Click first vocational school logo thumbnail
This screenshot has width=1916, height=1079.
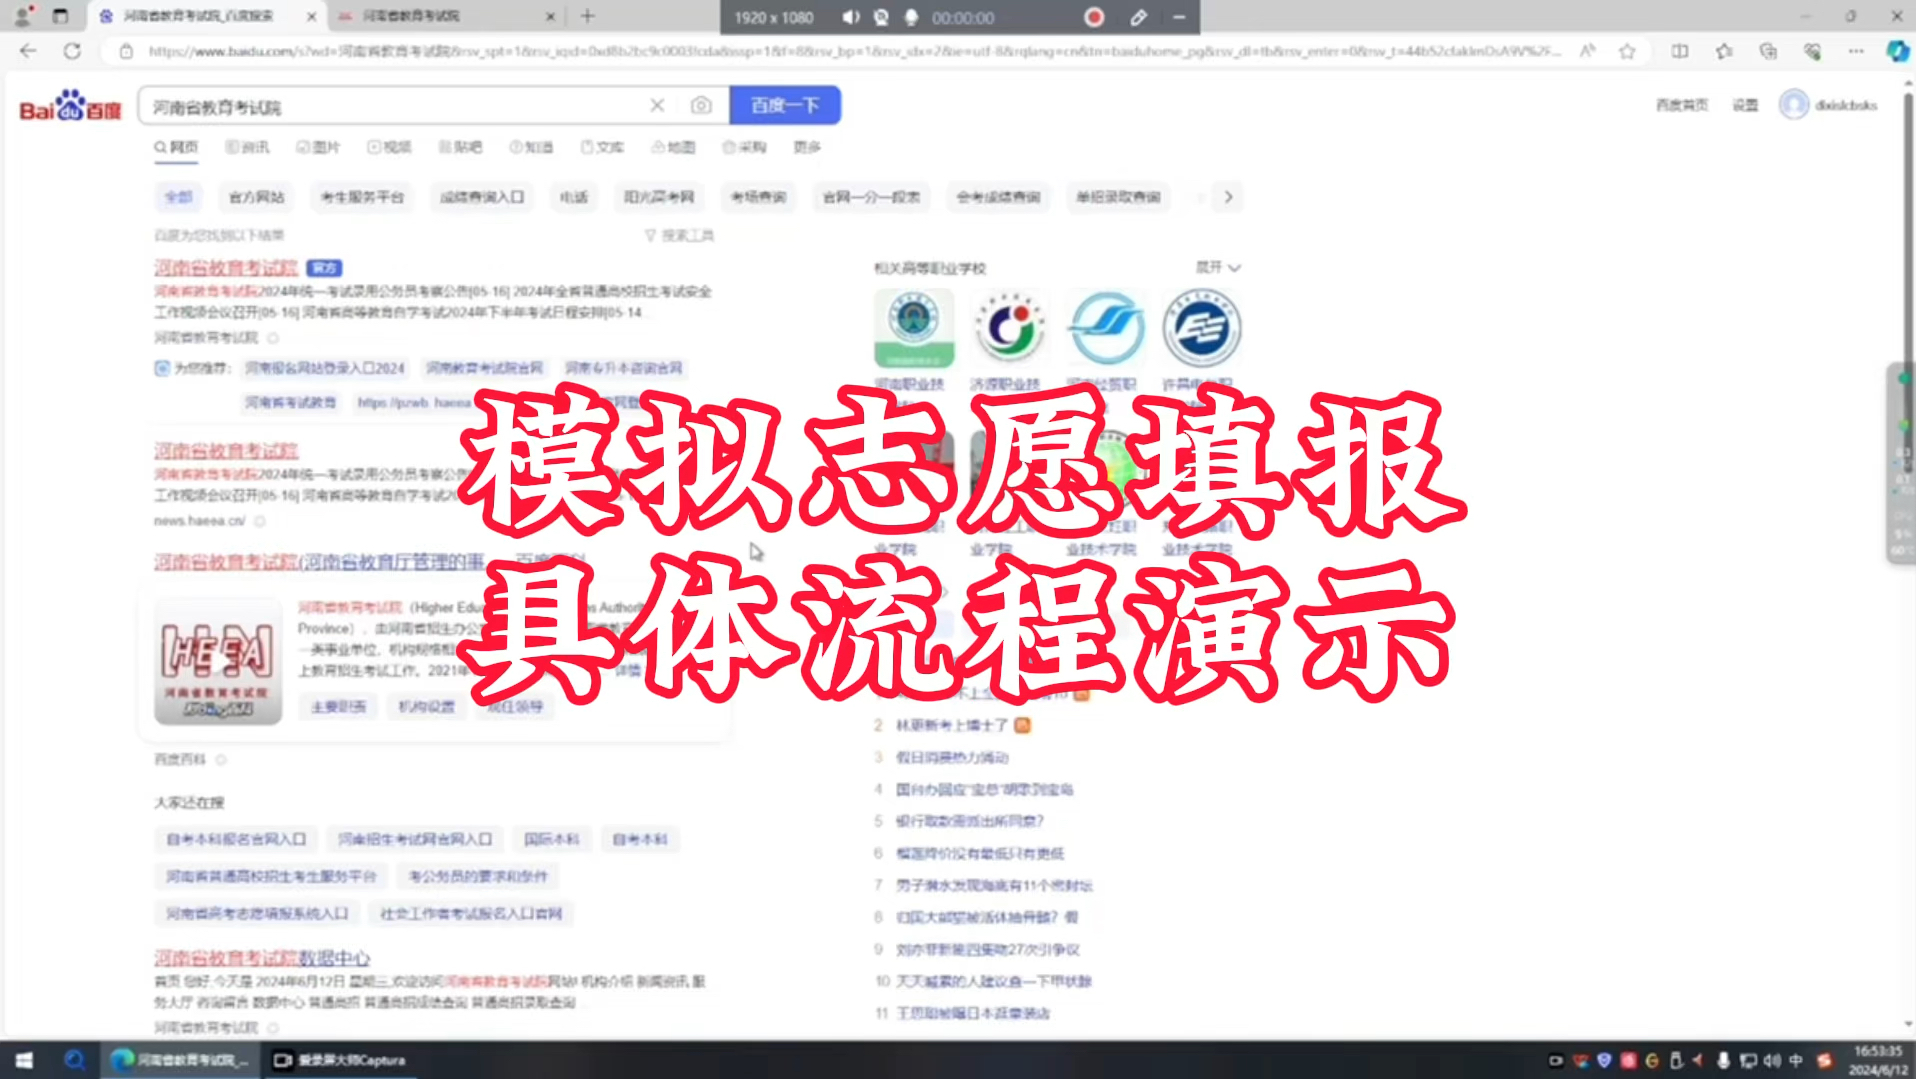[x=914, y=328]
